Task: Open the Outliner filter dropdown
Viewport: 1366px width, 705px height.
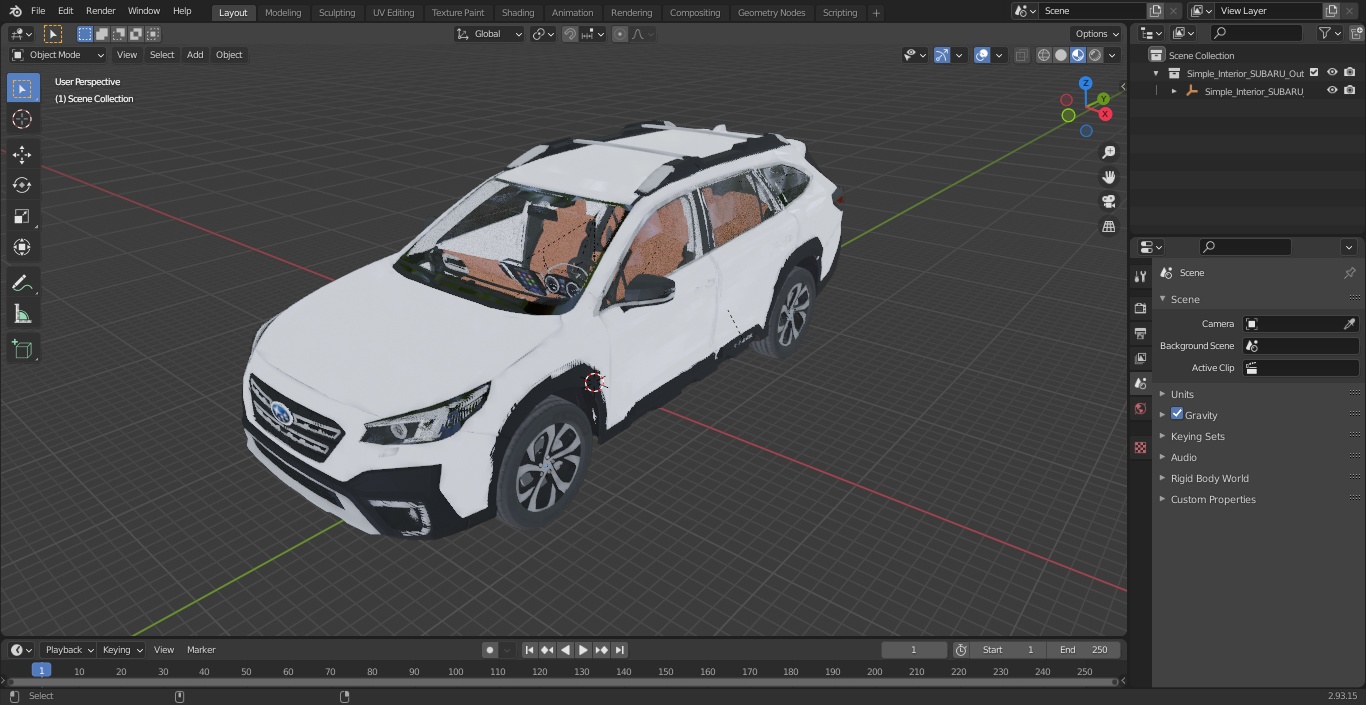Action: click(x=1329, y=33)
